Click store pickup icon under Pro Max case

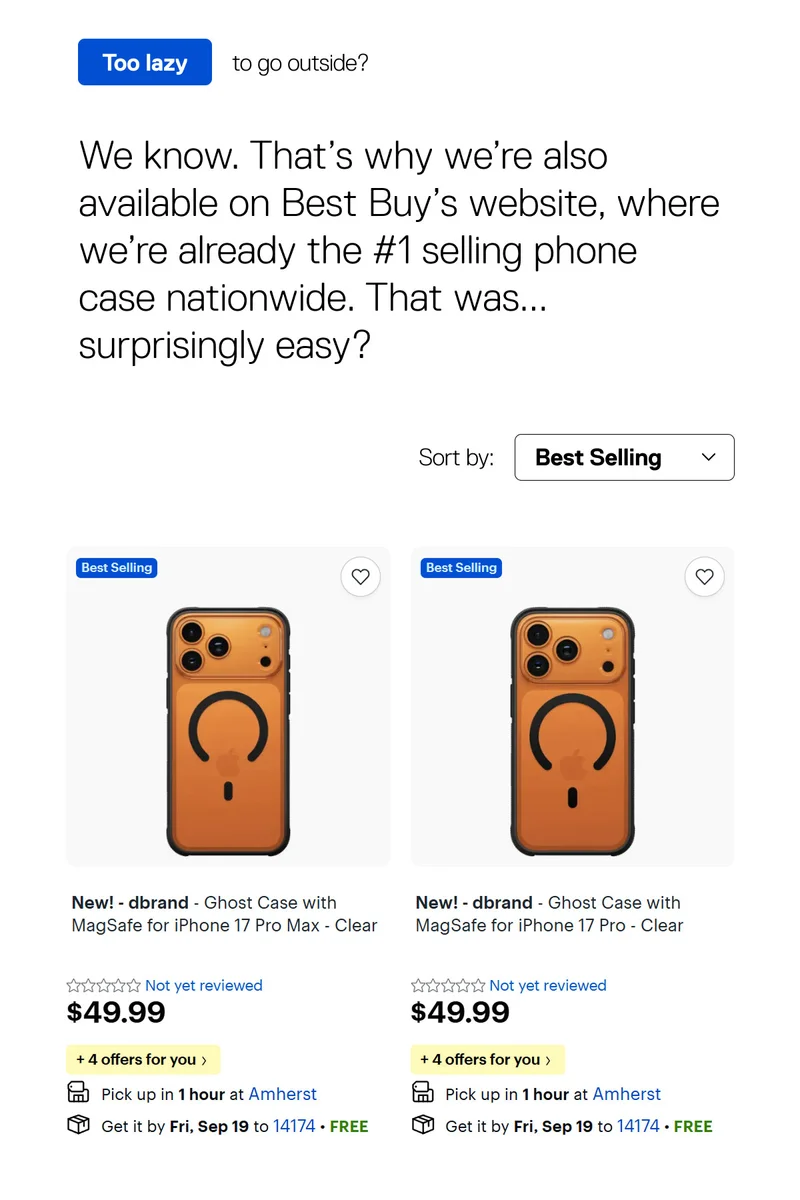coord(78,1093)
